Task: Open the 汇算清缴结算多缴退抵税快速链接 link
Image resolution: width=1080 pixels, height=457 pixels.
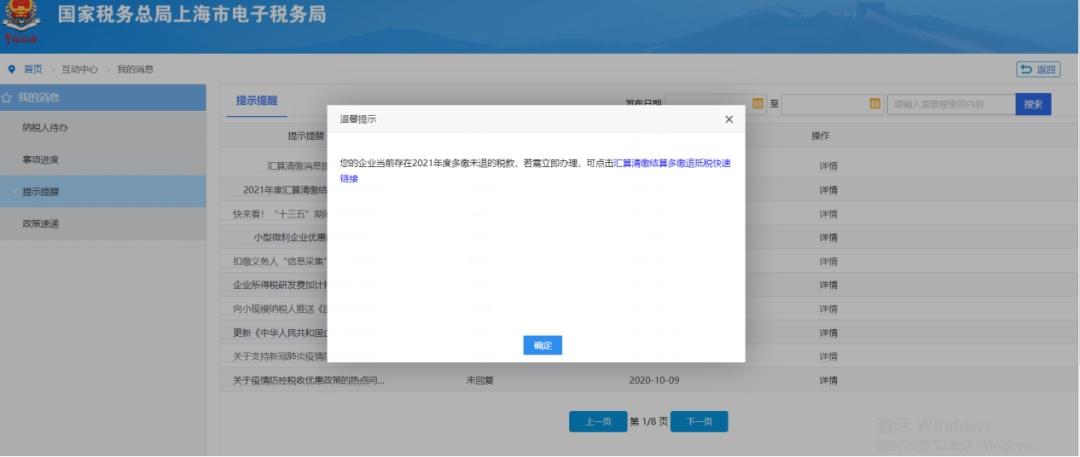Action: coord(672,162)
